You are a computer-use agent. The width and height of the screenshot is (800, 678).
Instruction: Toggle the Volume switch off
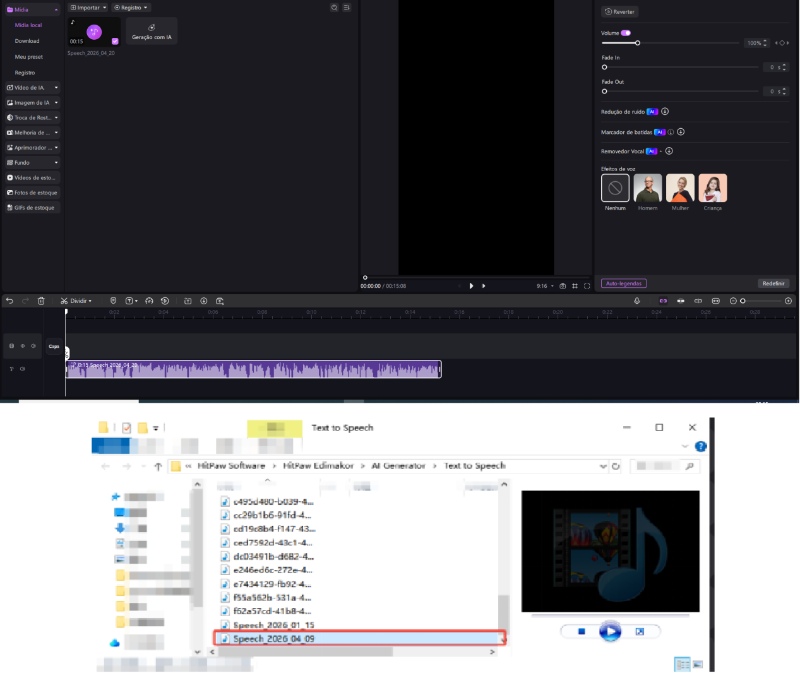[x=626, y=33]
